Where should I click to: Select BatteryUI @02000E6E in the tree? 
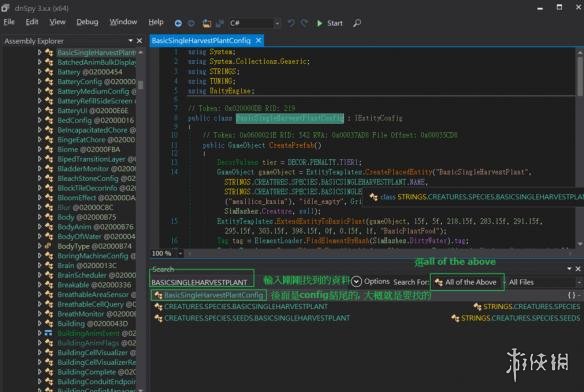click(93, 110)
